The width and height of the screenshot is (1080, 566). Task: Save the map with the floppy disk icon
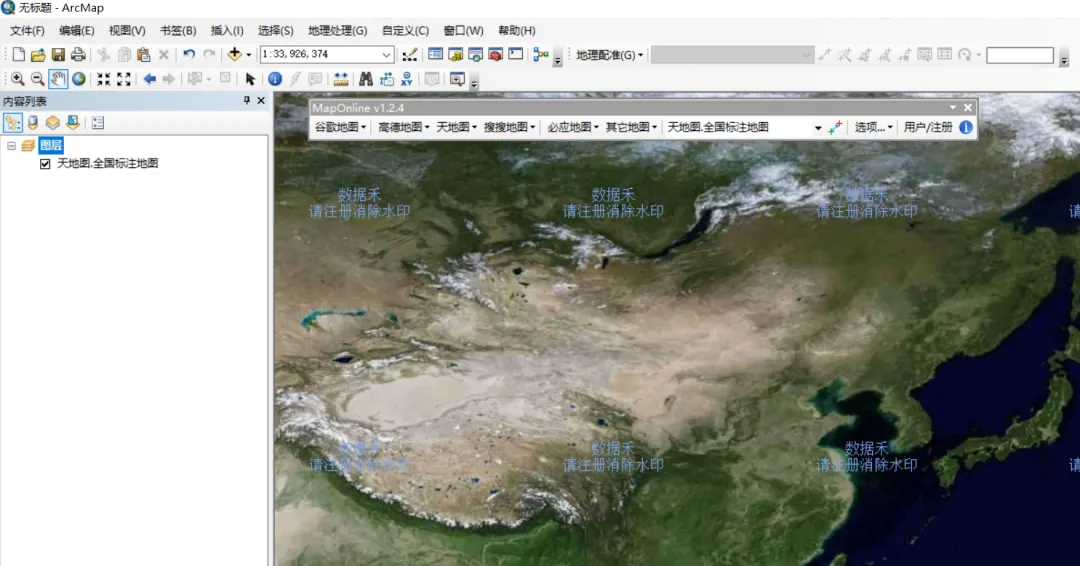[58, 54]
